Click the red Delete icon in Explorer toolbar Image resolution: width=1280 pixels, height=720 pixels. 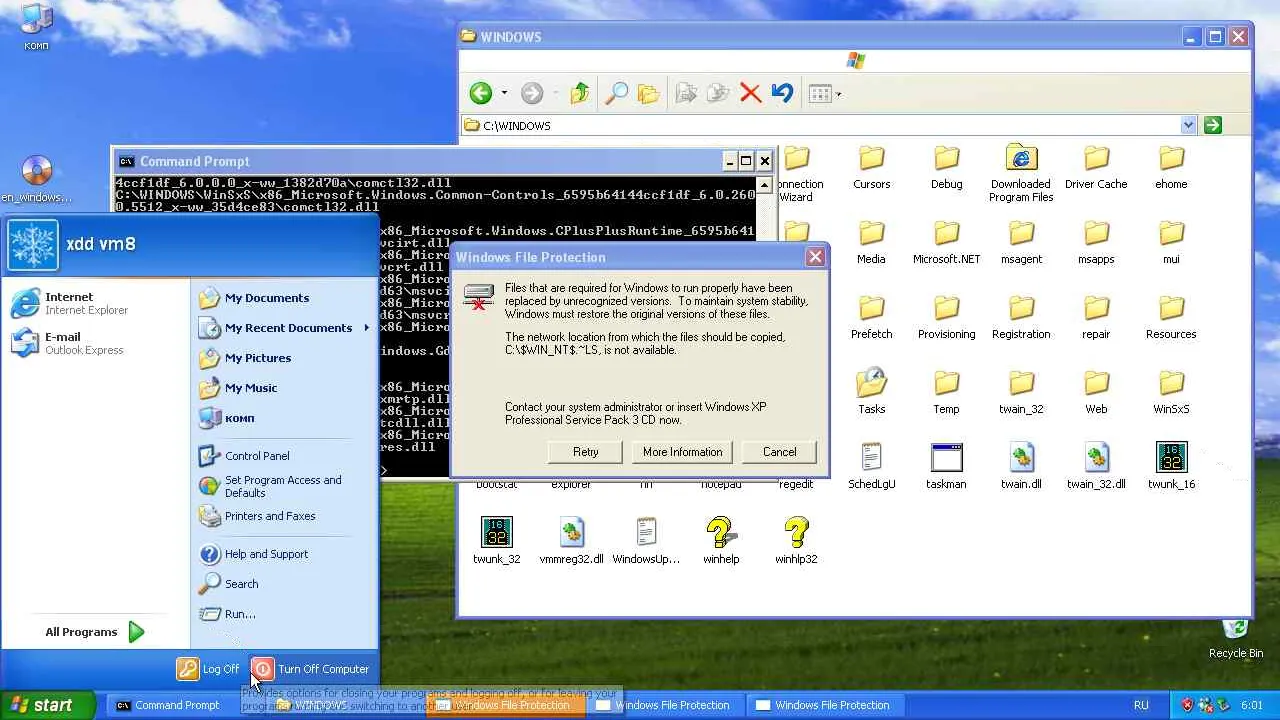pos(750,93)
